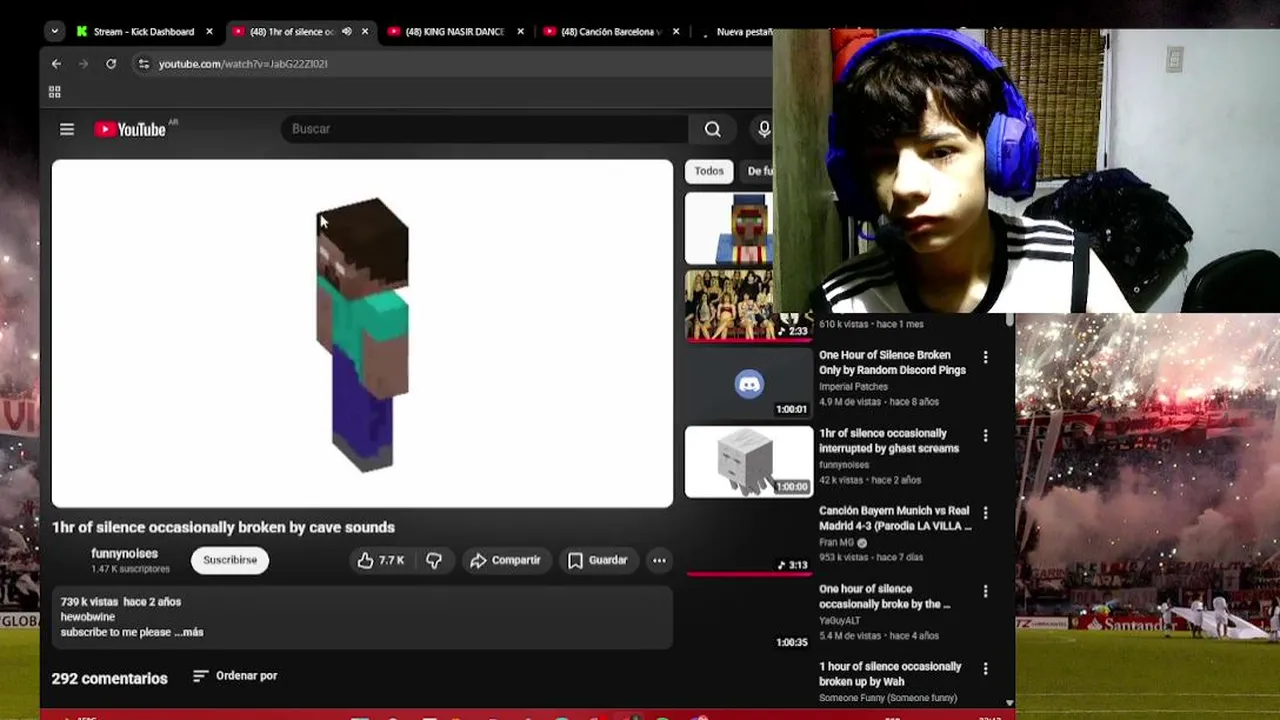Open YouTube hamburger guide menu
The width and height of the screenshot is (1280, 720).
tap(67, 129)
